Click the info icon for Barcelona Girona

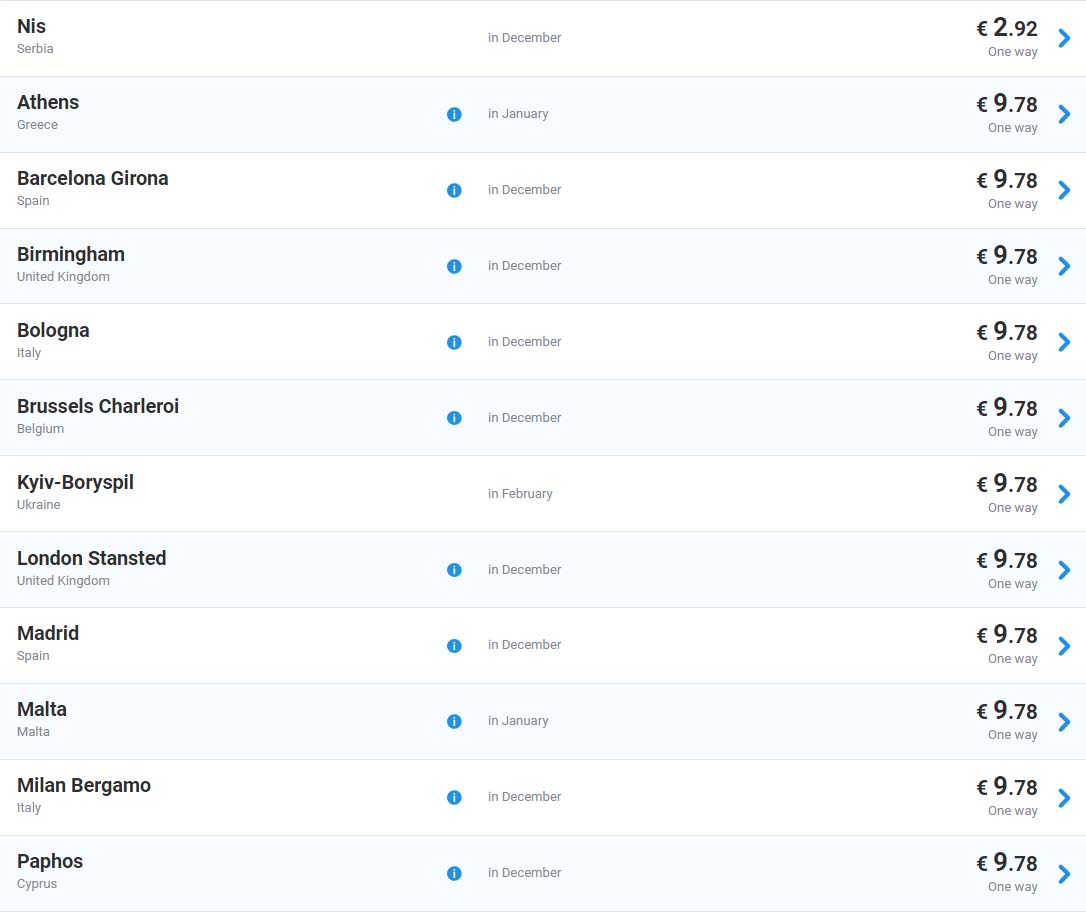(x=454, y=190)
